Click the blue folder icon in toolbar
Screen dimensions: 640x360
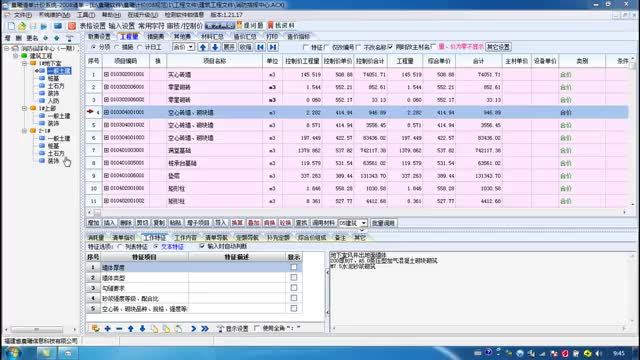(44, 26)
